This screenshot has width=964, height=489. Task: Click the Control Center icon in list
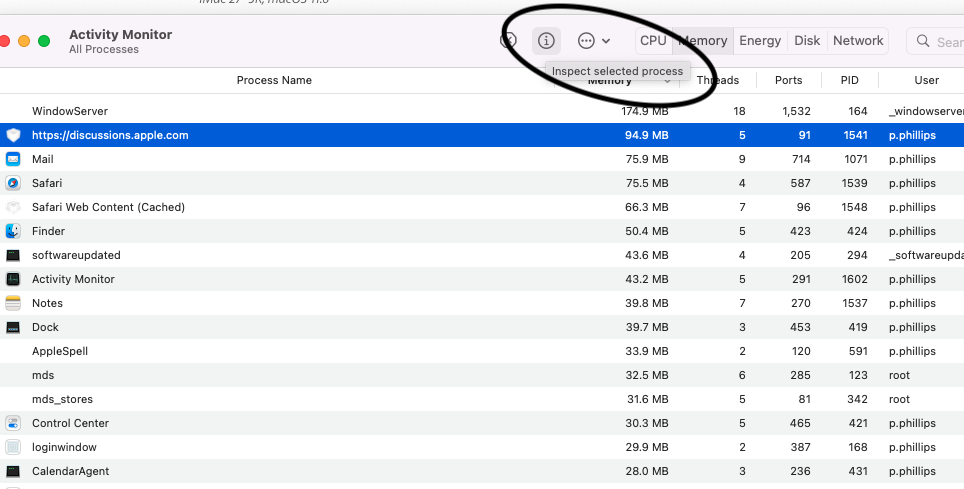13,423
